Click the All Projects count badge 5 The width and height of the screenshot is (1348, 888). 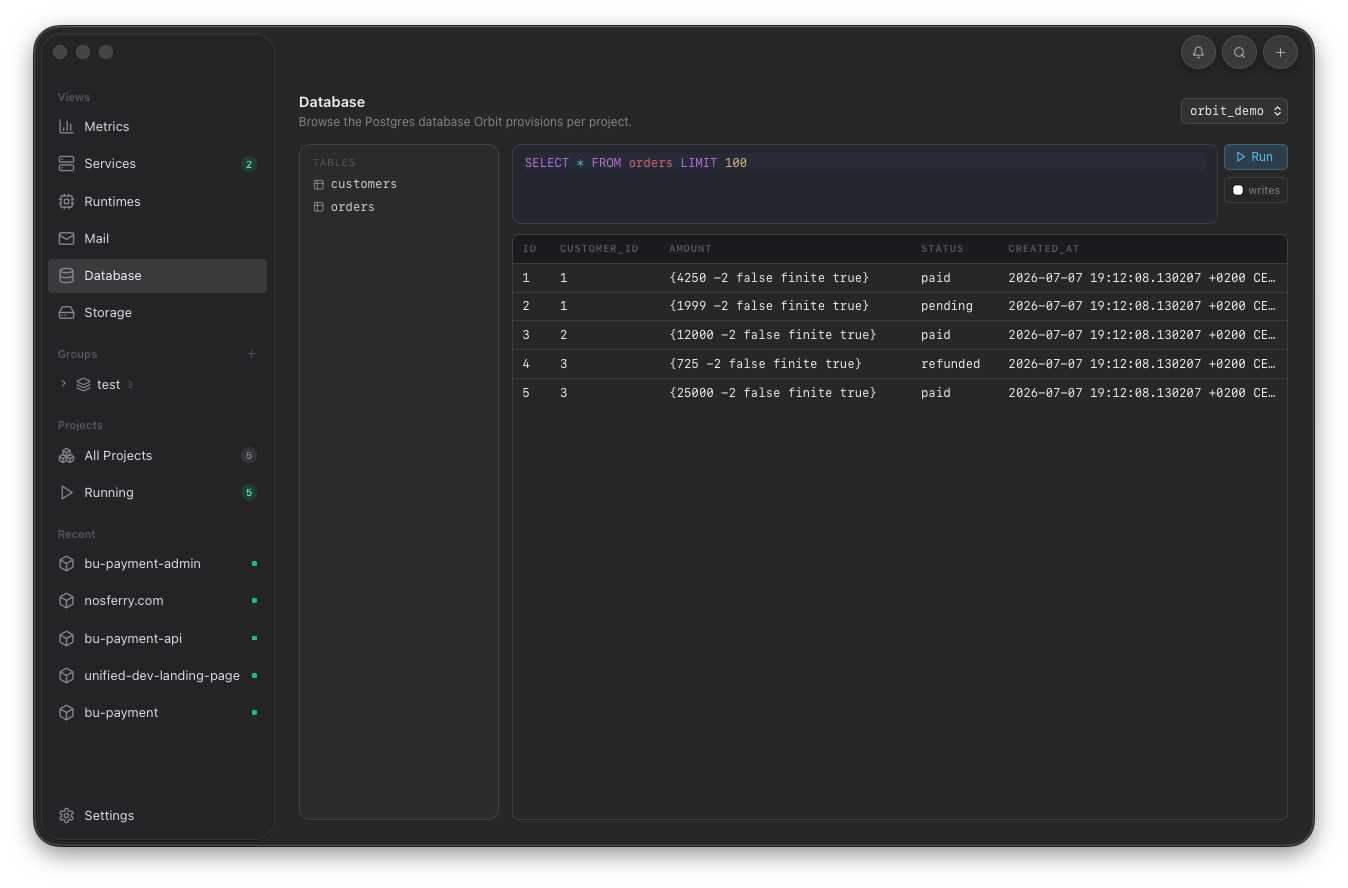249,456
